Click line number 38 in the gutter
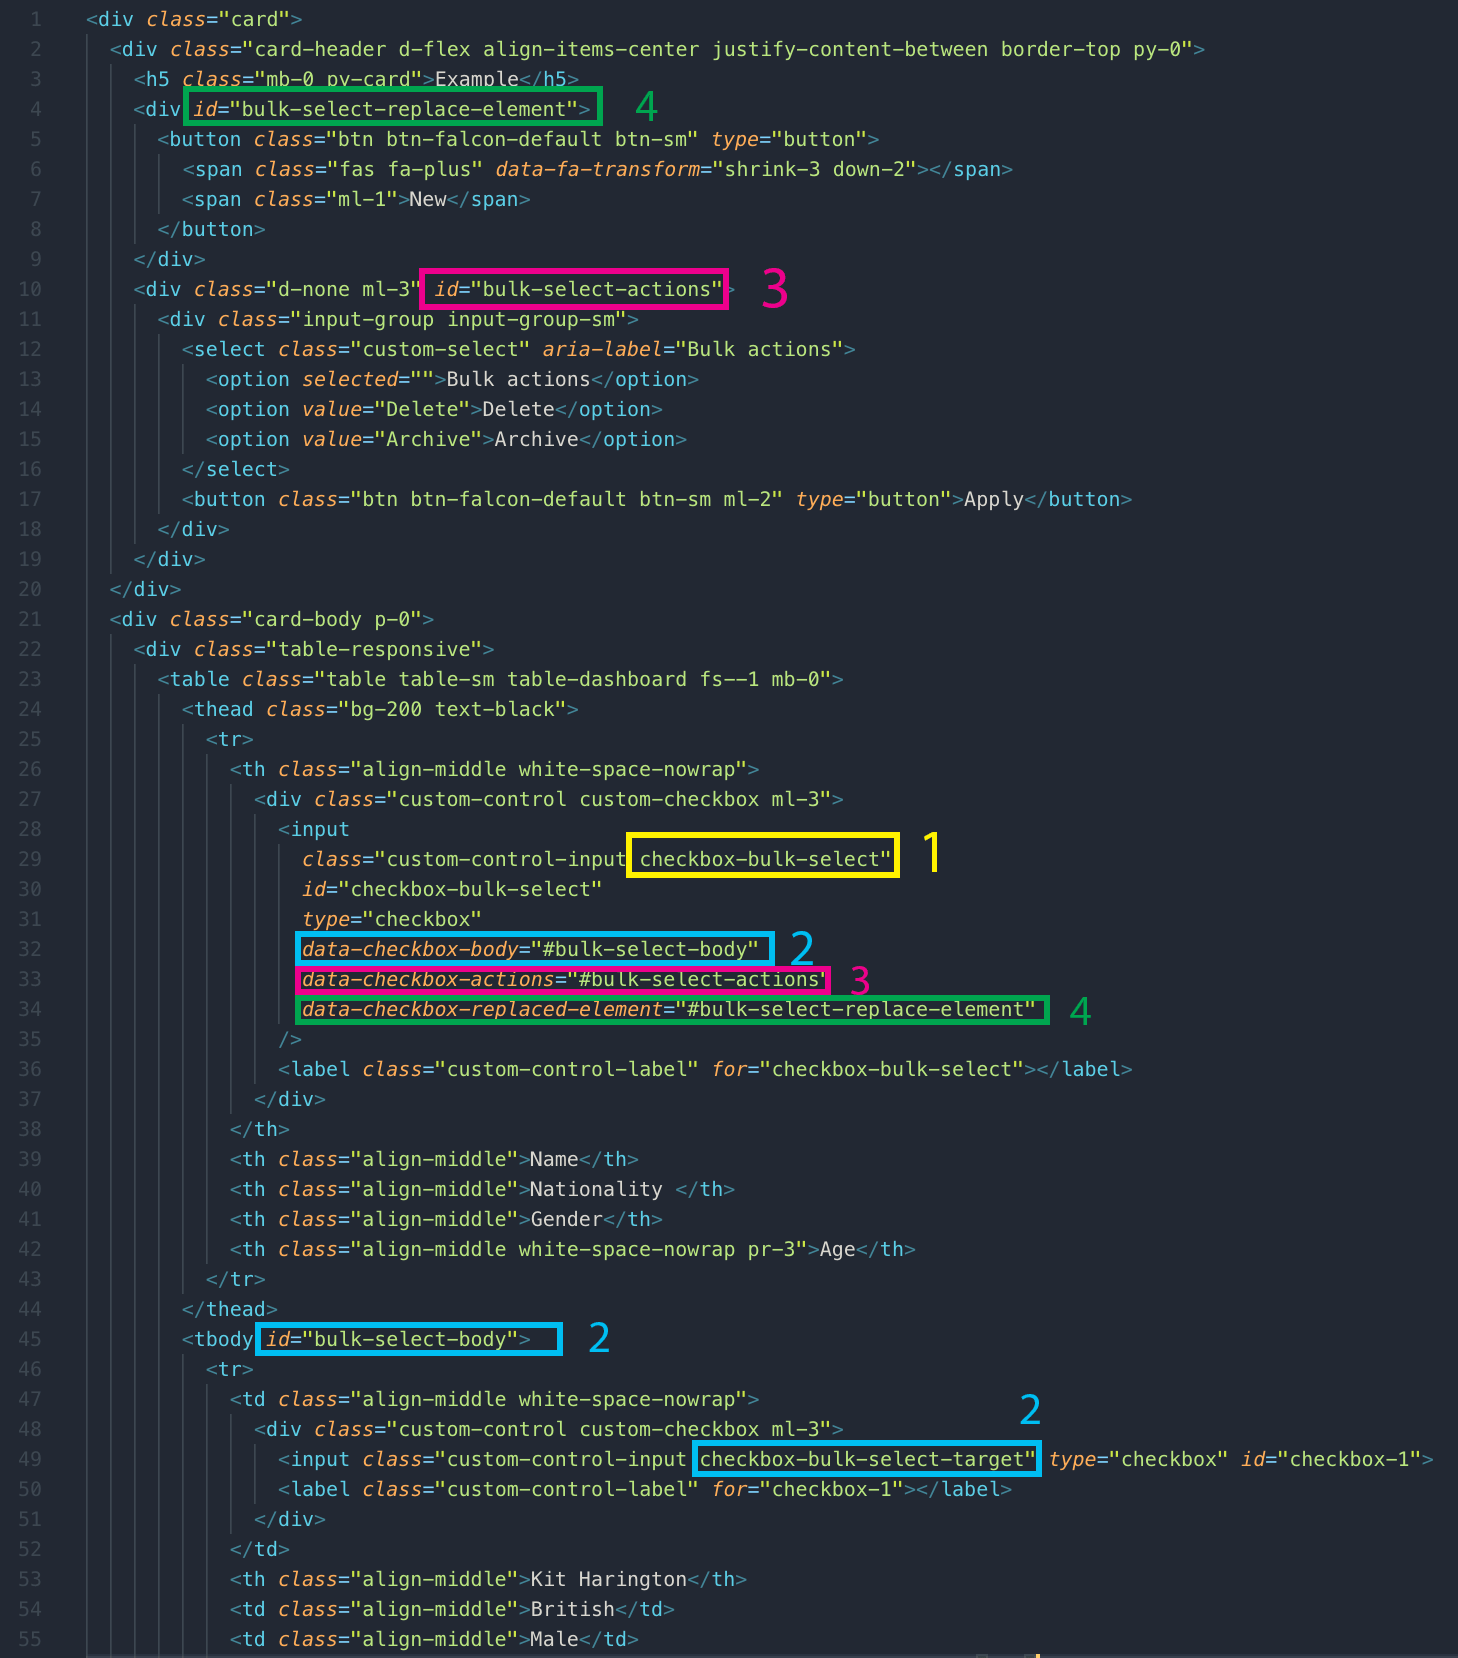Screen dimensions: 1458x1658 pos(30,1129)
